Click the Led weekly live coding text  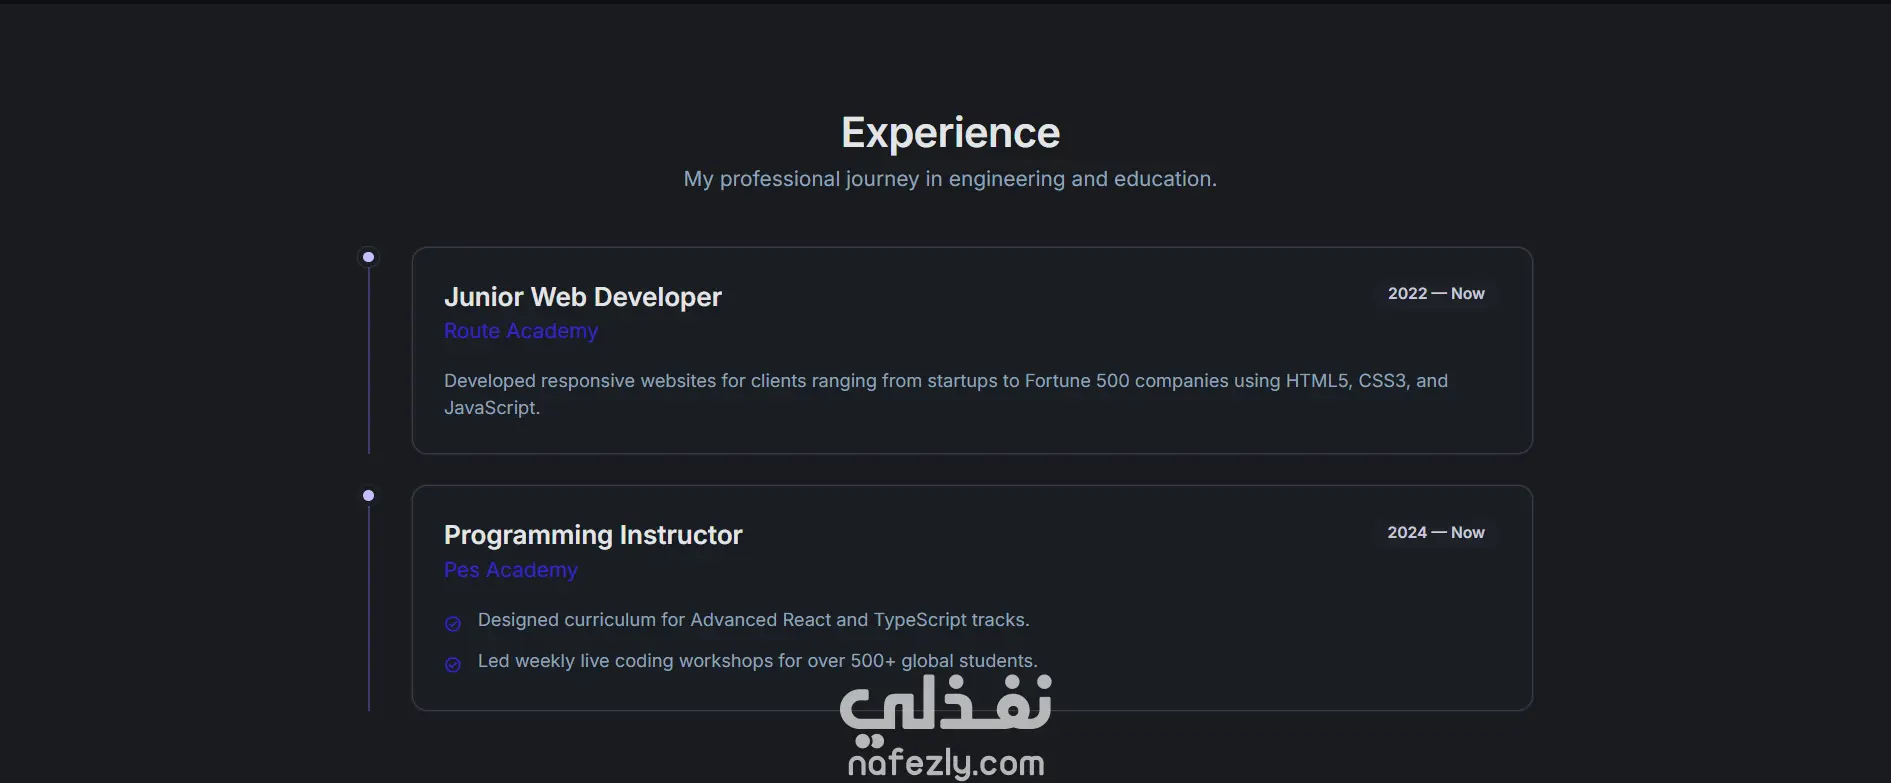coord(758,661)
